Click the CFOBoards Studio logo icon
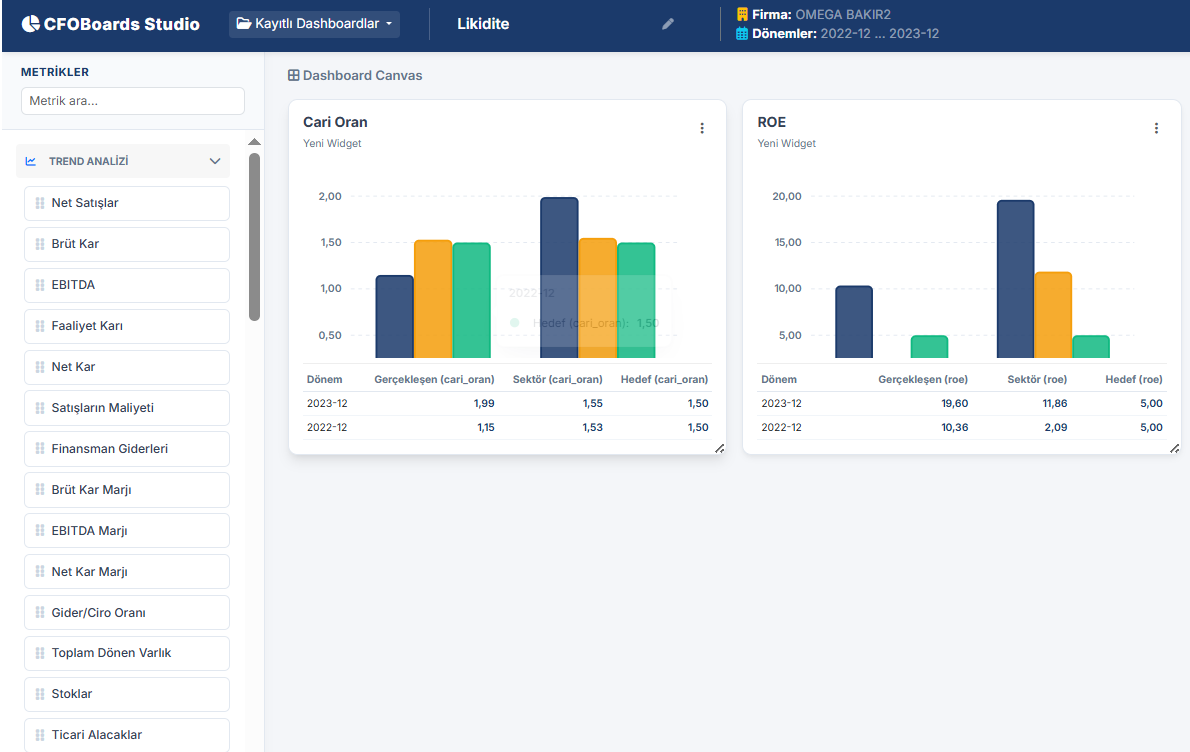Viewport: 1190px width, 752px height. (30, 24)
